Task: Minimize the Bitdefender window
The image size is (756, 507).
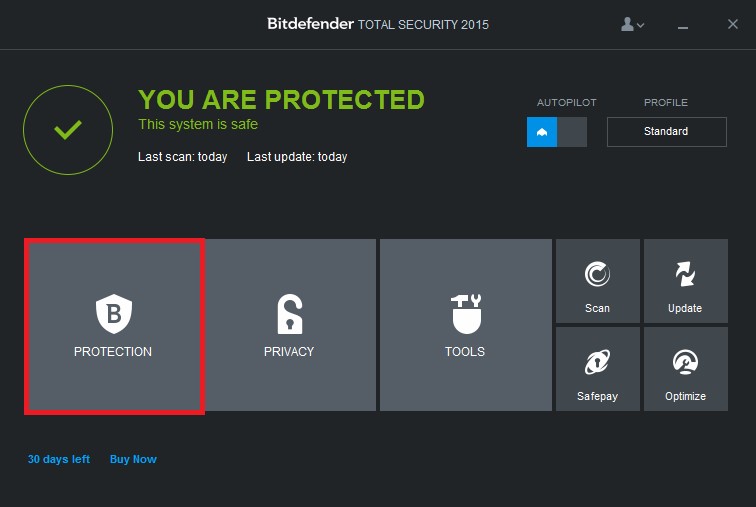Action: 683,27
